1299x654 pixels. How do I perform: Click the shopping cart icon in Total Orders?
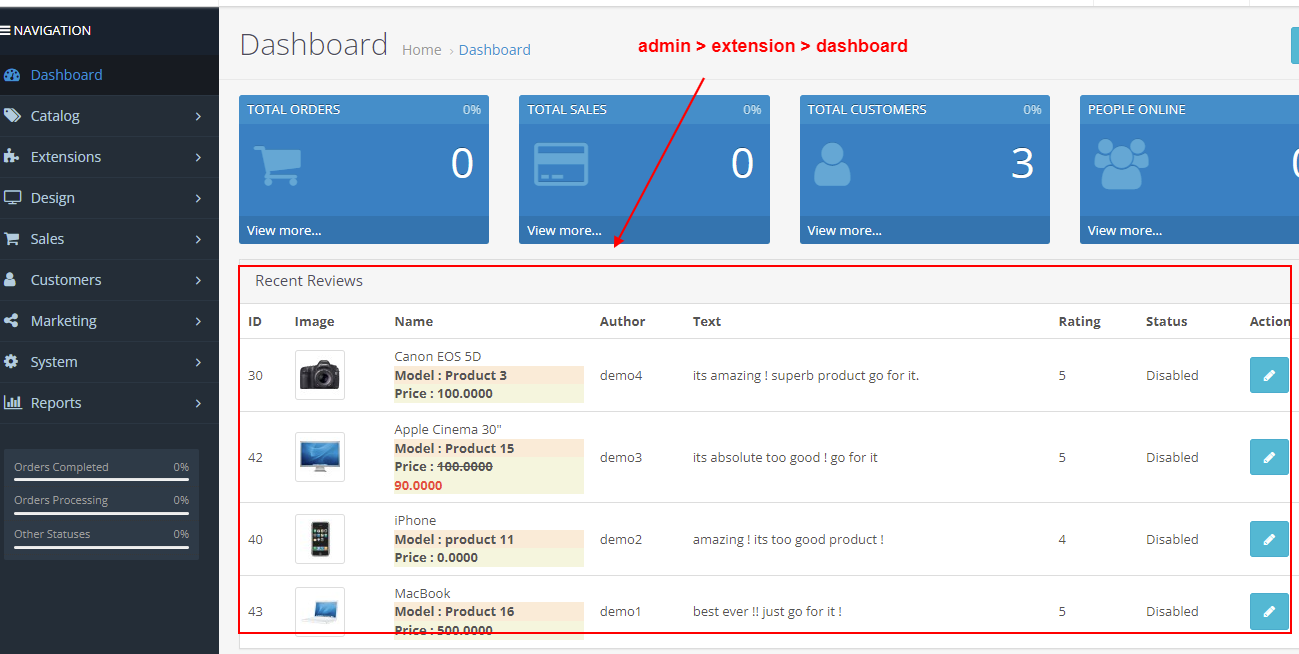tap(277, 164)
